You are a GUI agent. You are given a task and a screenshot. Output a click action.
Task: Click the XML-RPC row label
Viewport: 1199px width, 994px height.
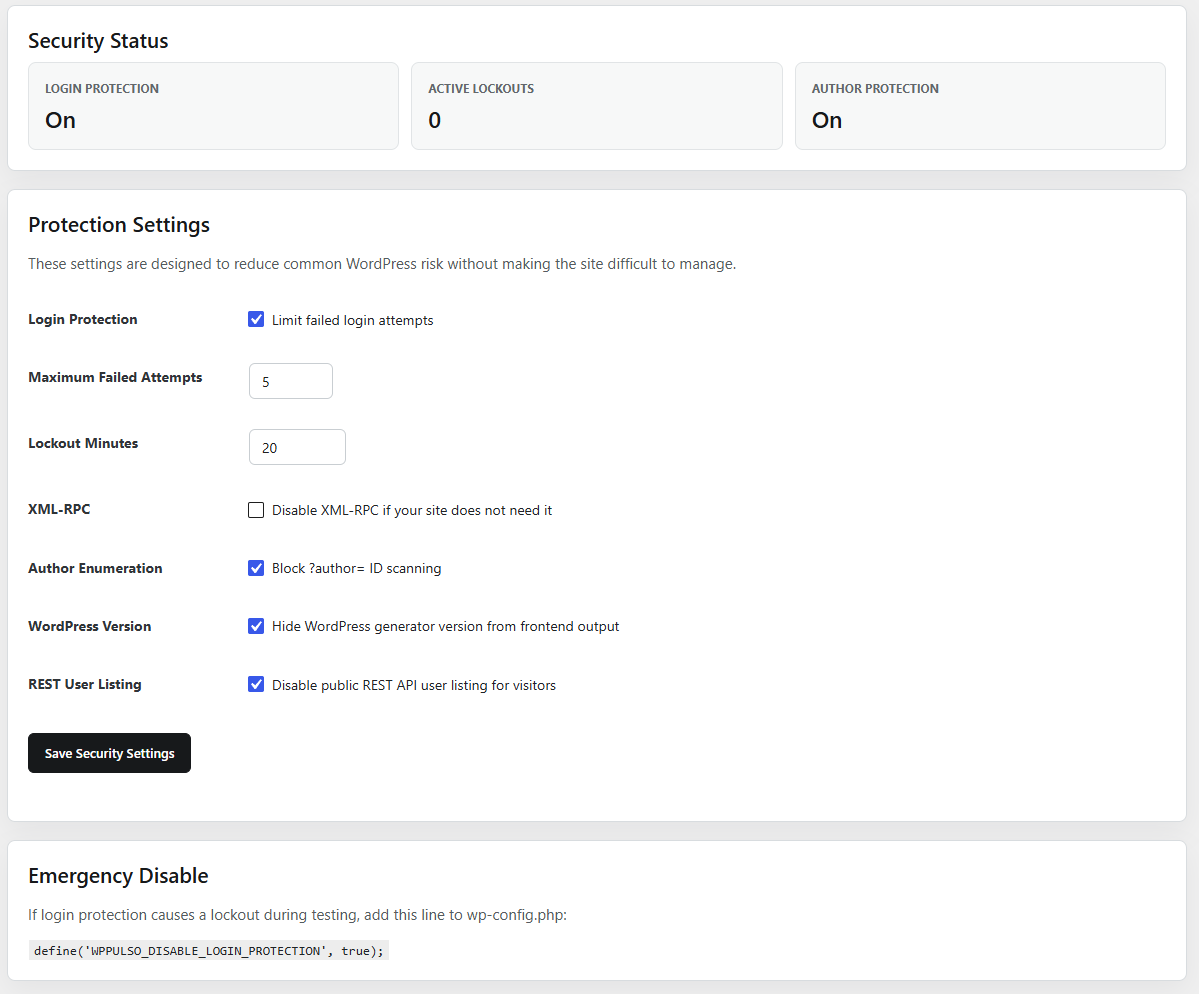tap(59, 509)
